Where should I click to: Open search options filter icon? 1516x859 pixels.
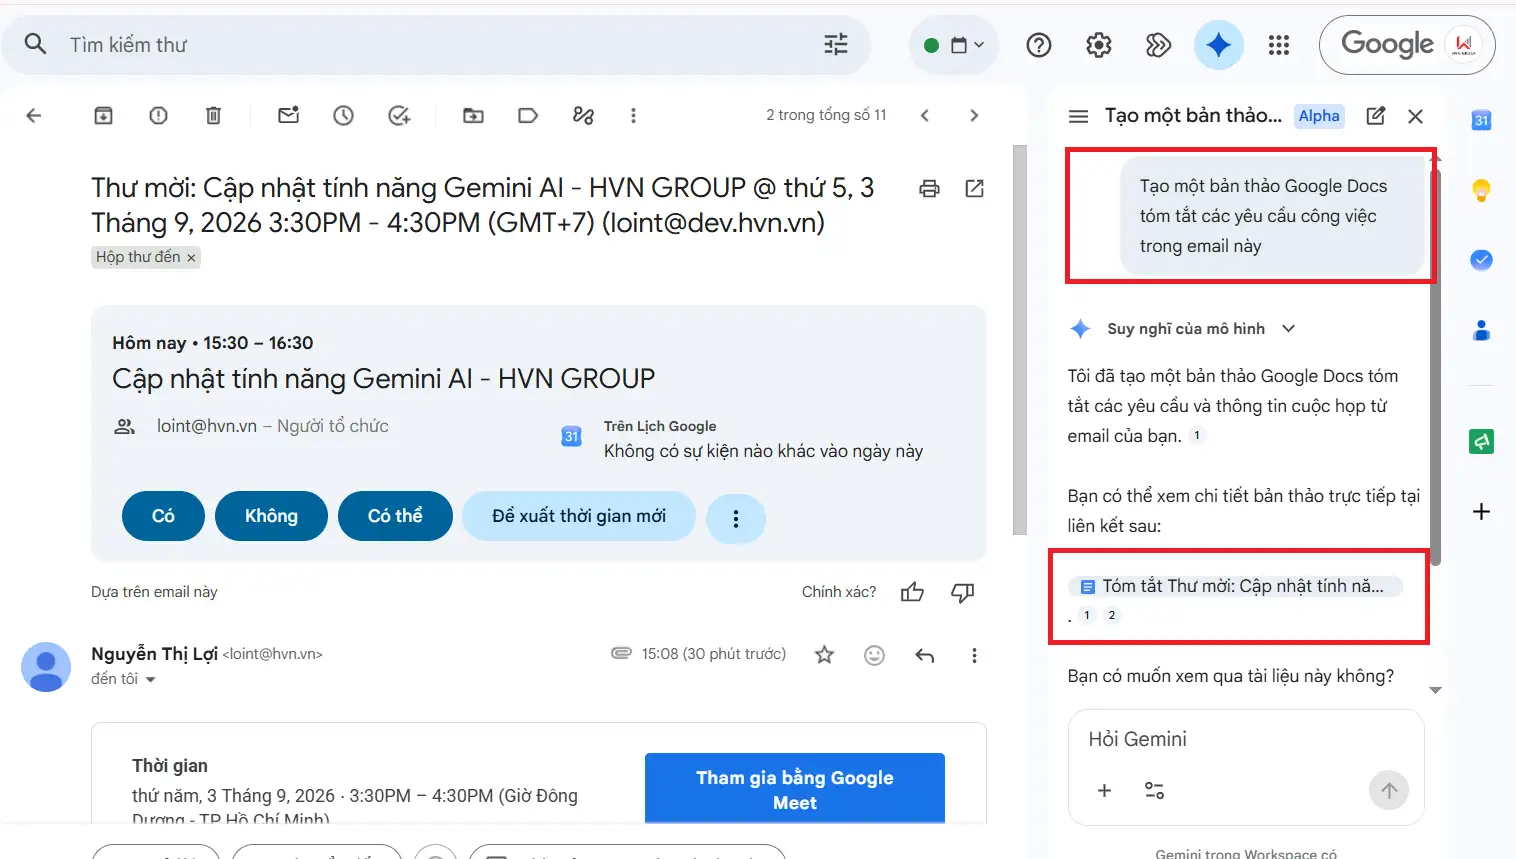point(836,44)
